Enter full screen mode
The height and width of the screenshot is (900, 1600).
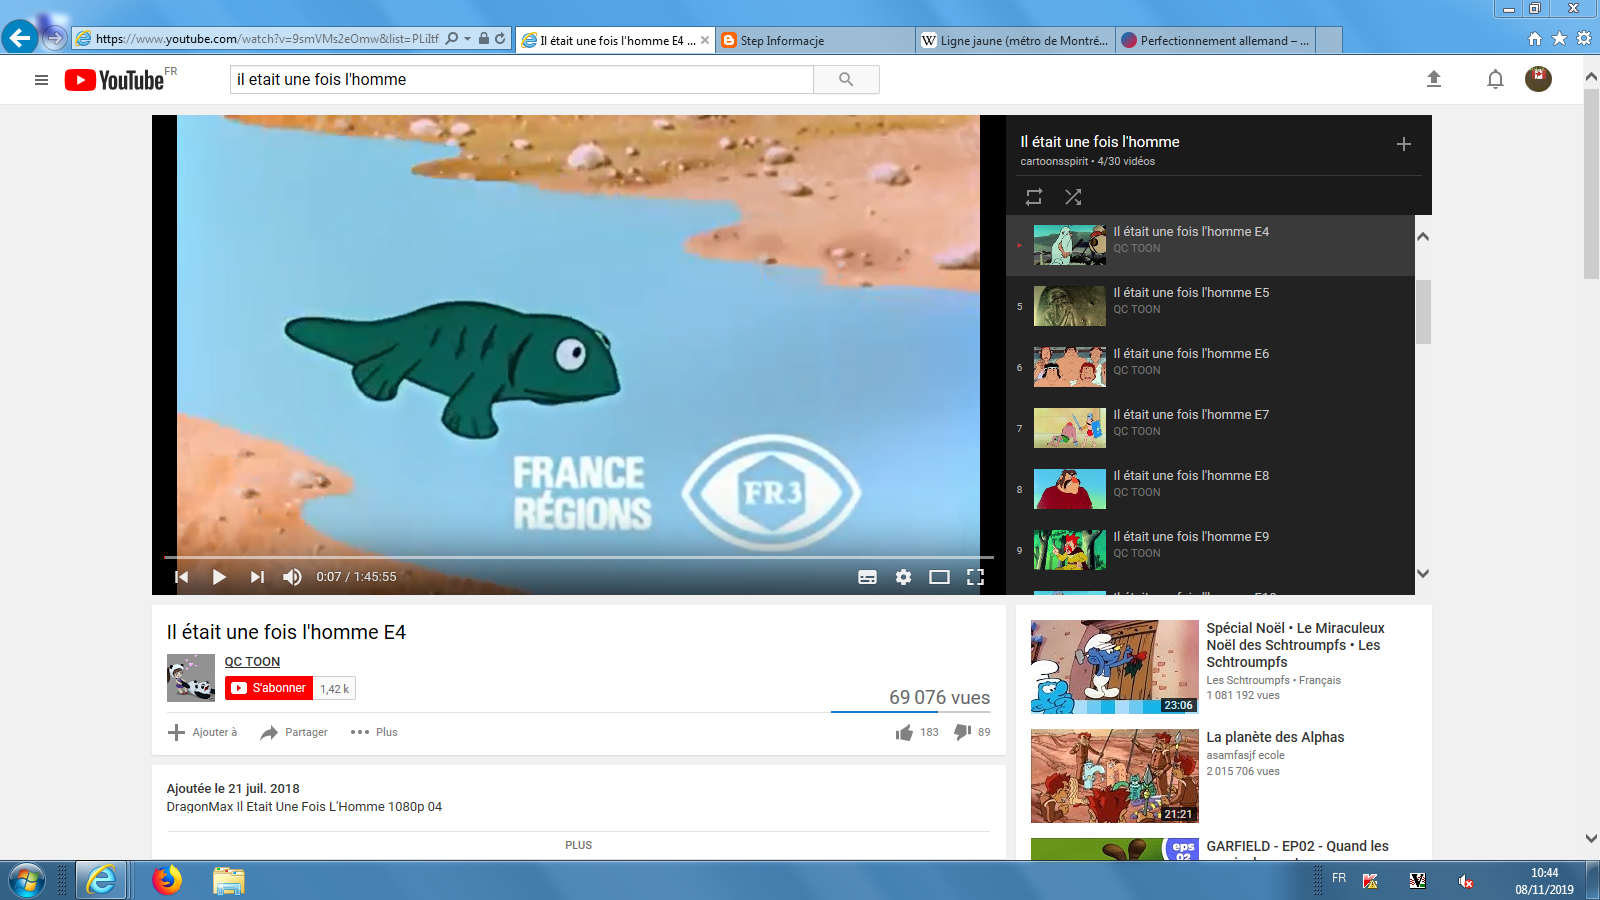(x=975, y=577)
